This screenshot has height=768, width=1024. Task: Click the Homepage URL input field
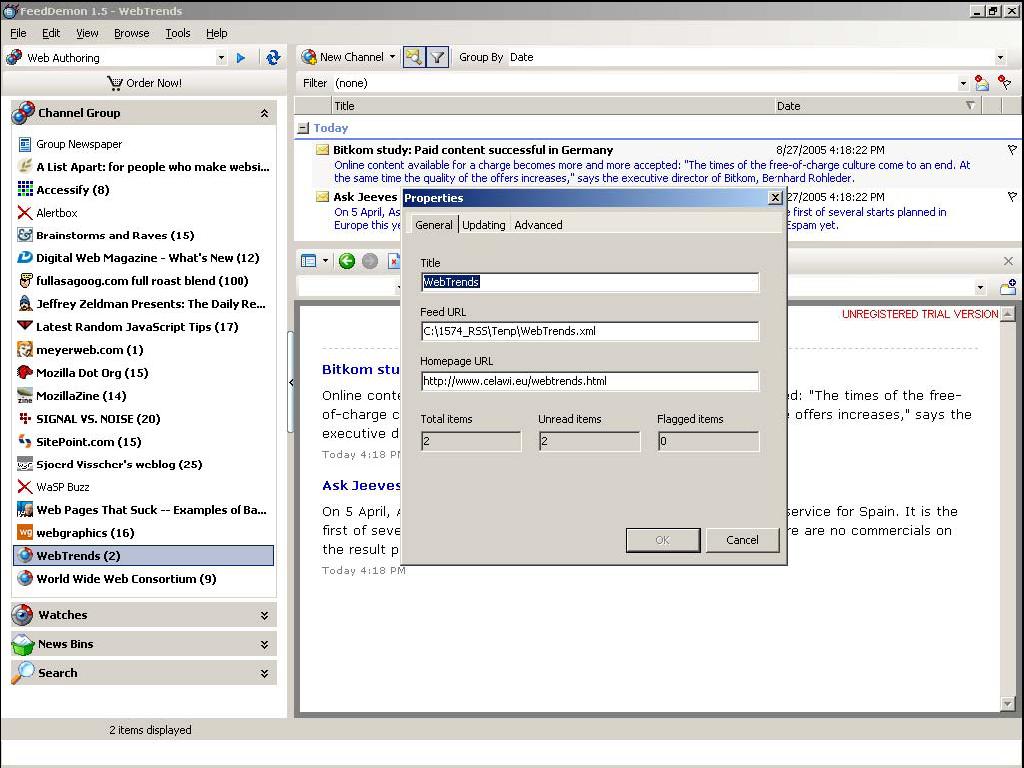pos(590,381)
